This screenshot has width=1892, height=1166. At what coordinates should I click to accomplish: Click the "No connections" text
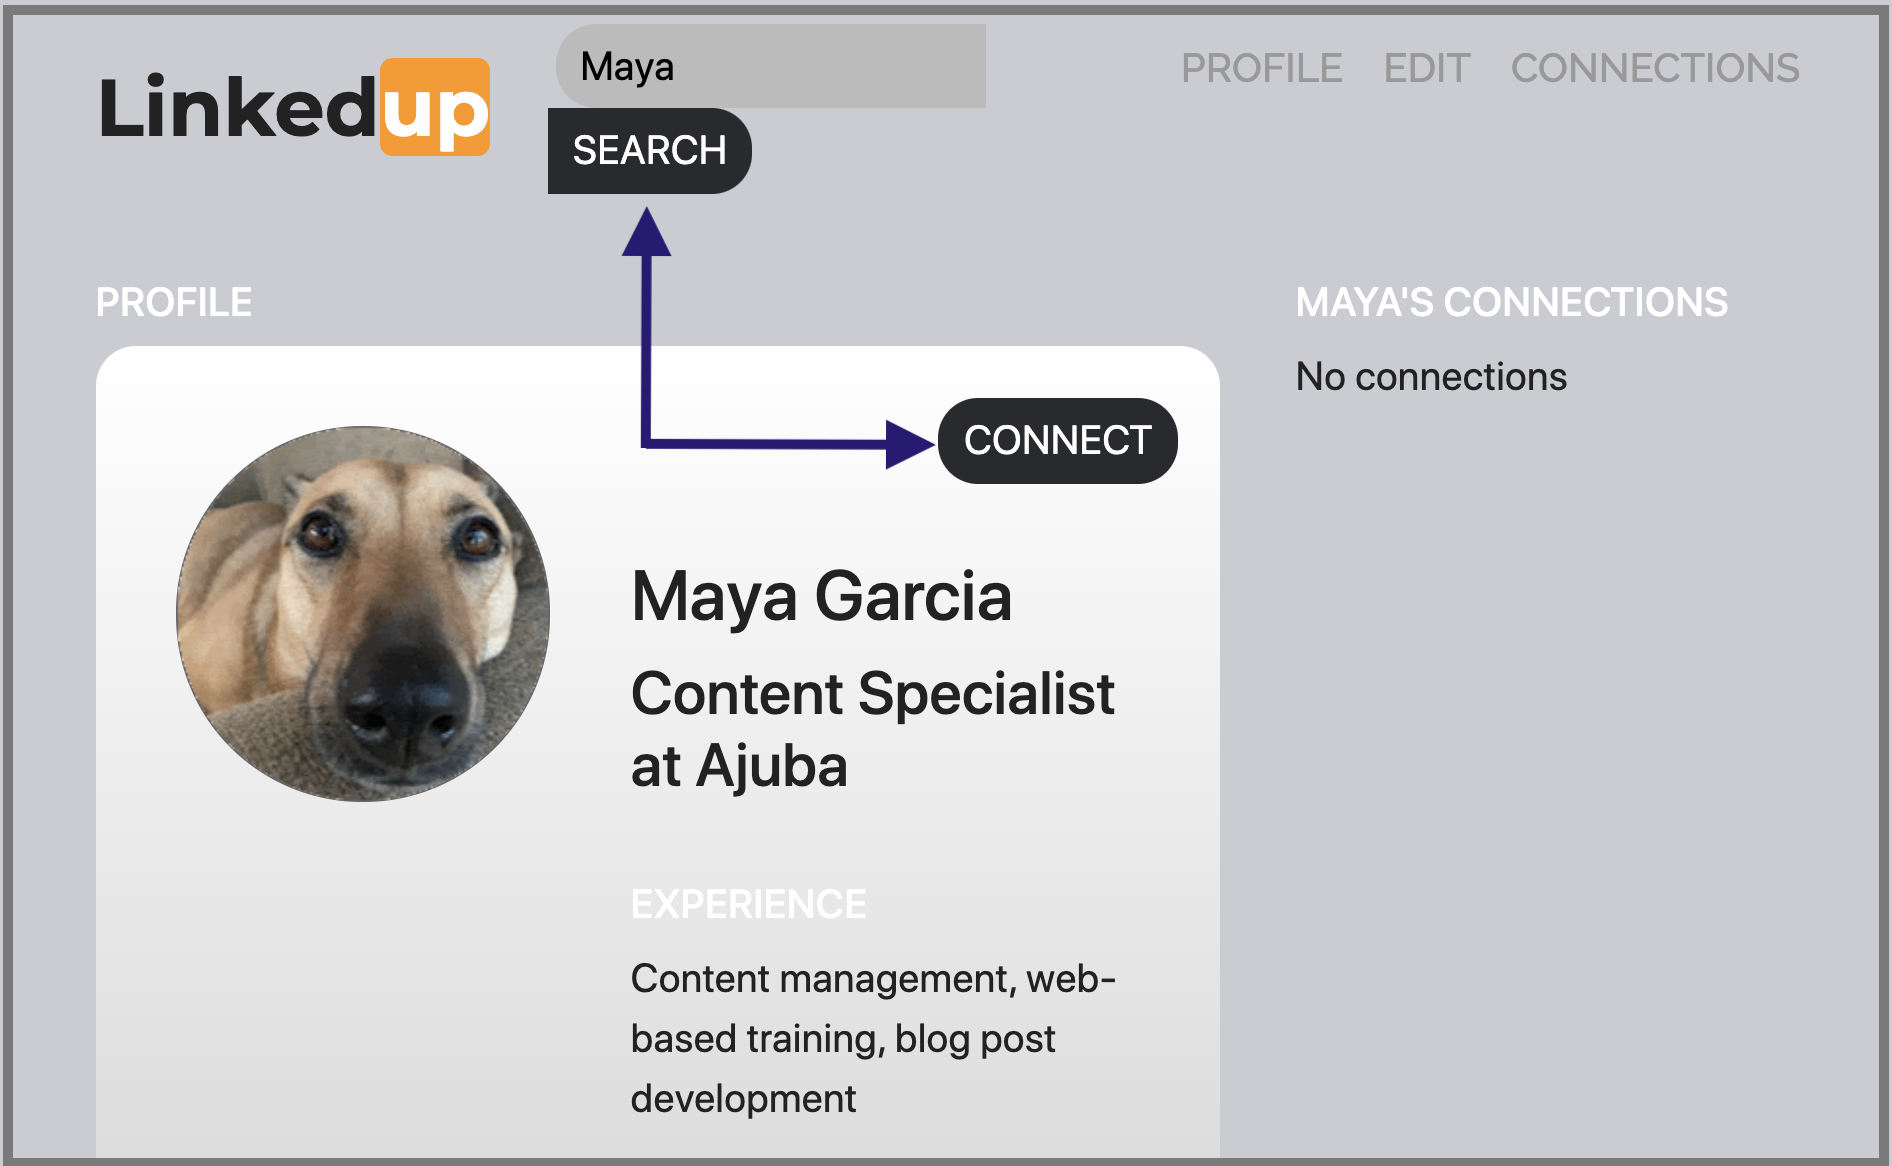coord(1432,377)
